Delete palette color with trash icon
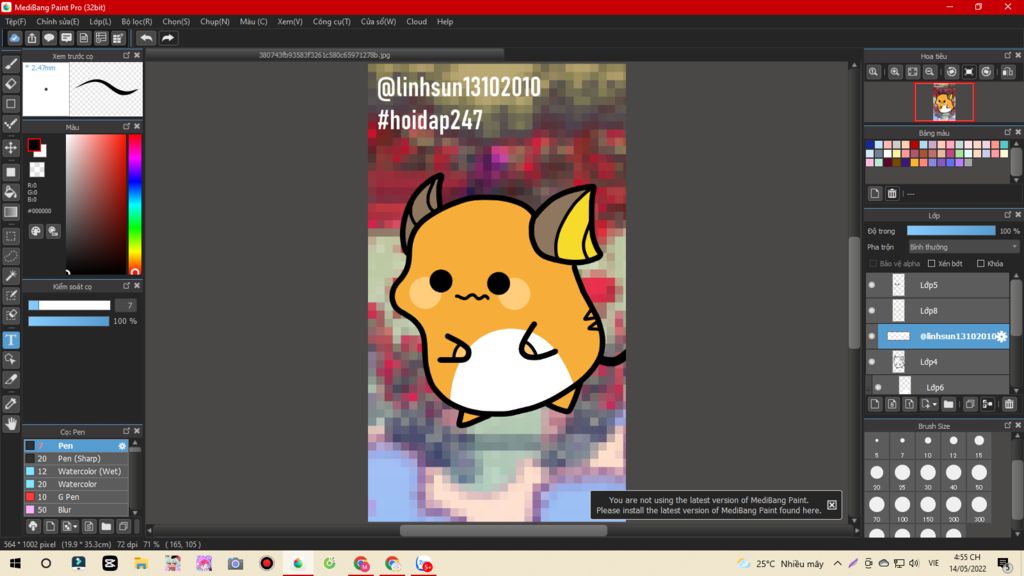 pyautogui.click(x=892, y=193)
